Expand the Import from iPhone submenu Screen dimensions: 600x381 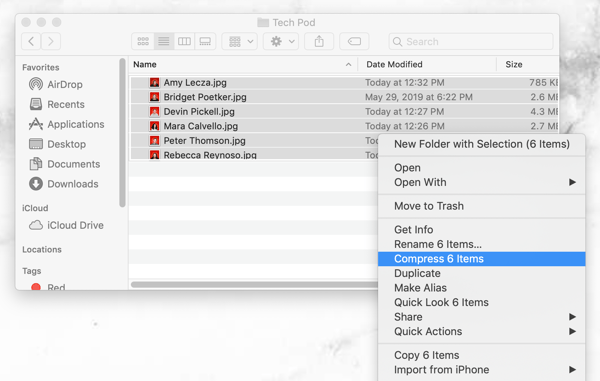pyautogui.click(x=481, y=370)
